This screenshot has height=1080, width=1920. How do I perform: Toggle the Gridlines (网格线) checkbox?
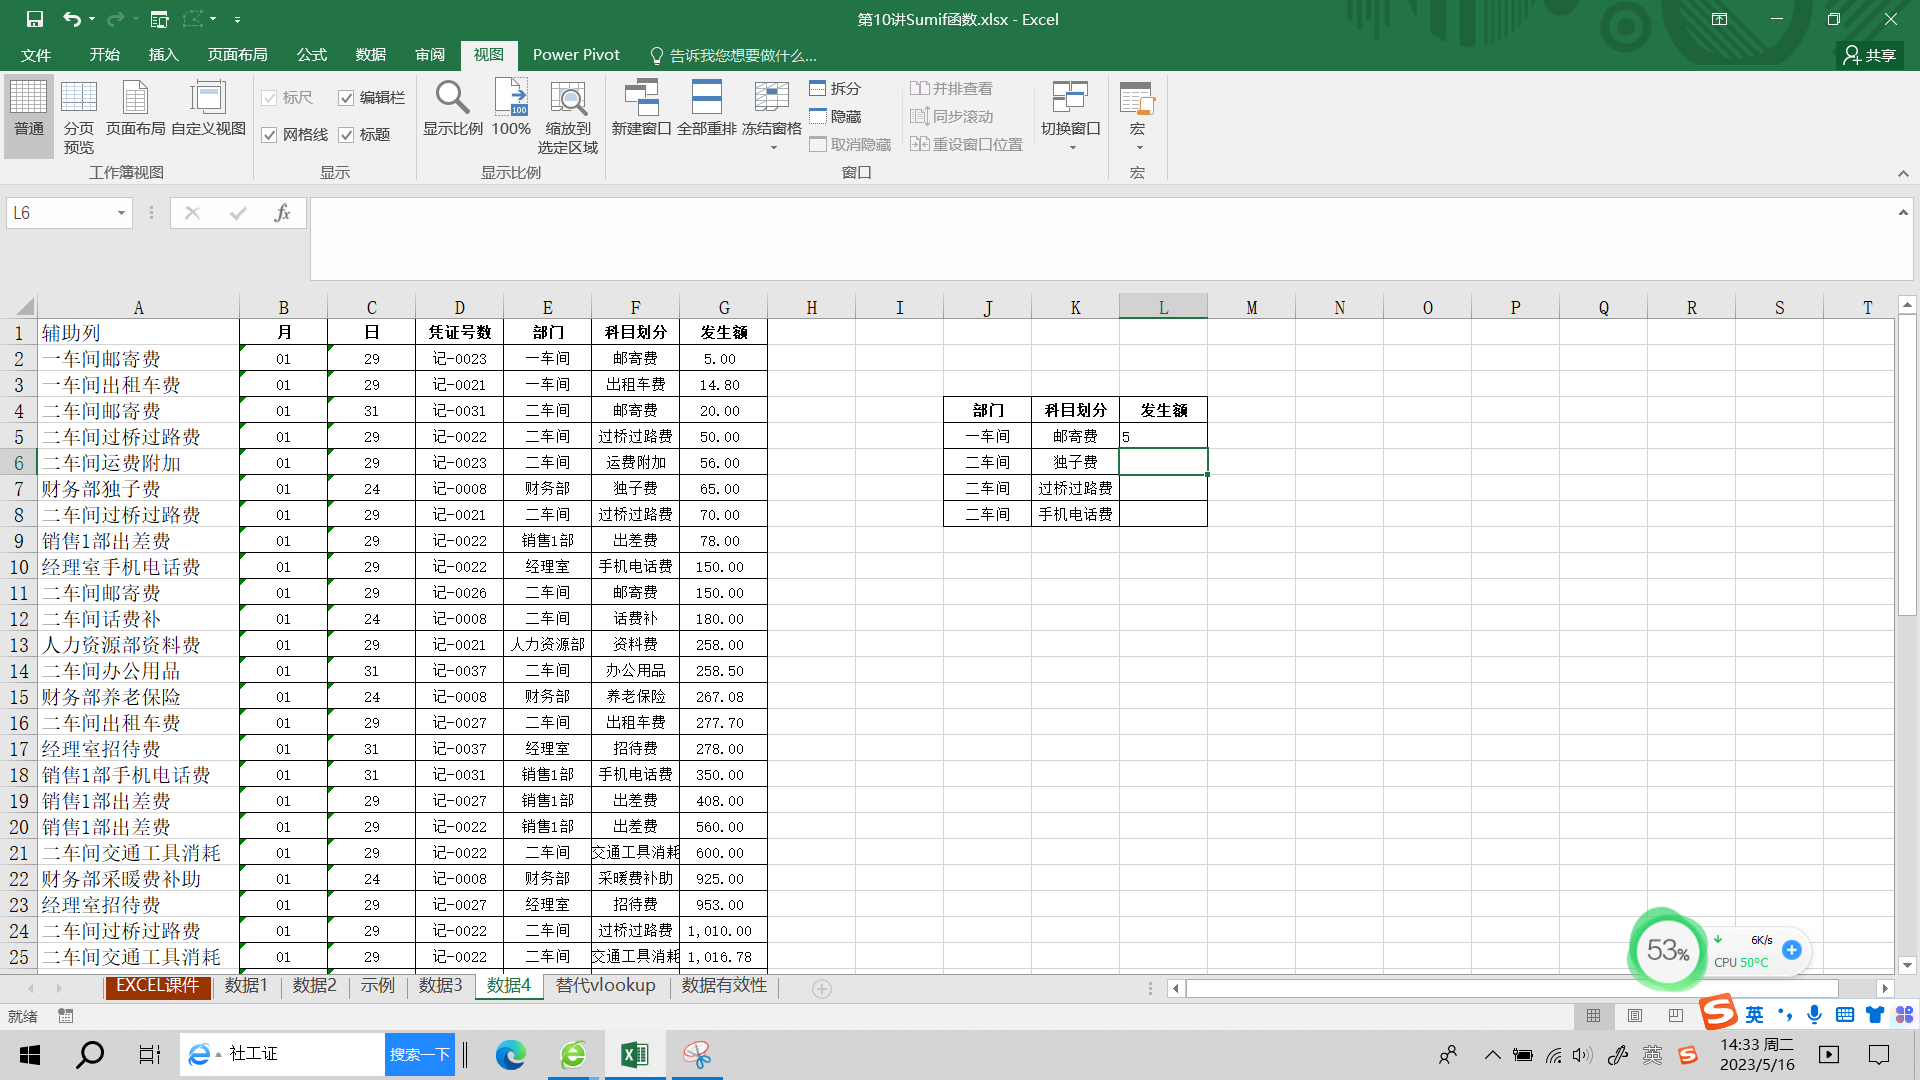tap(269, 135)
